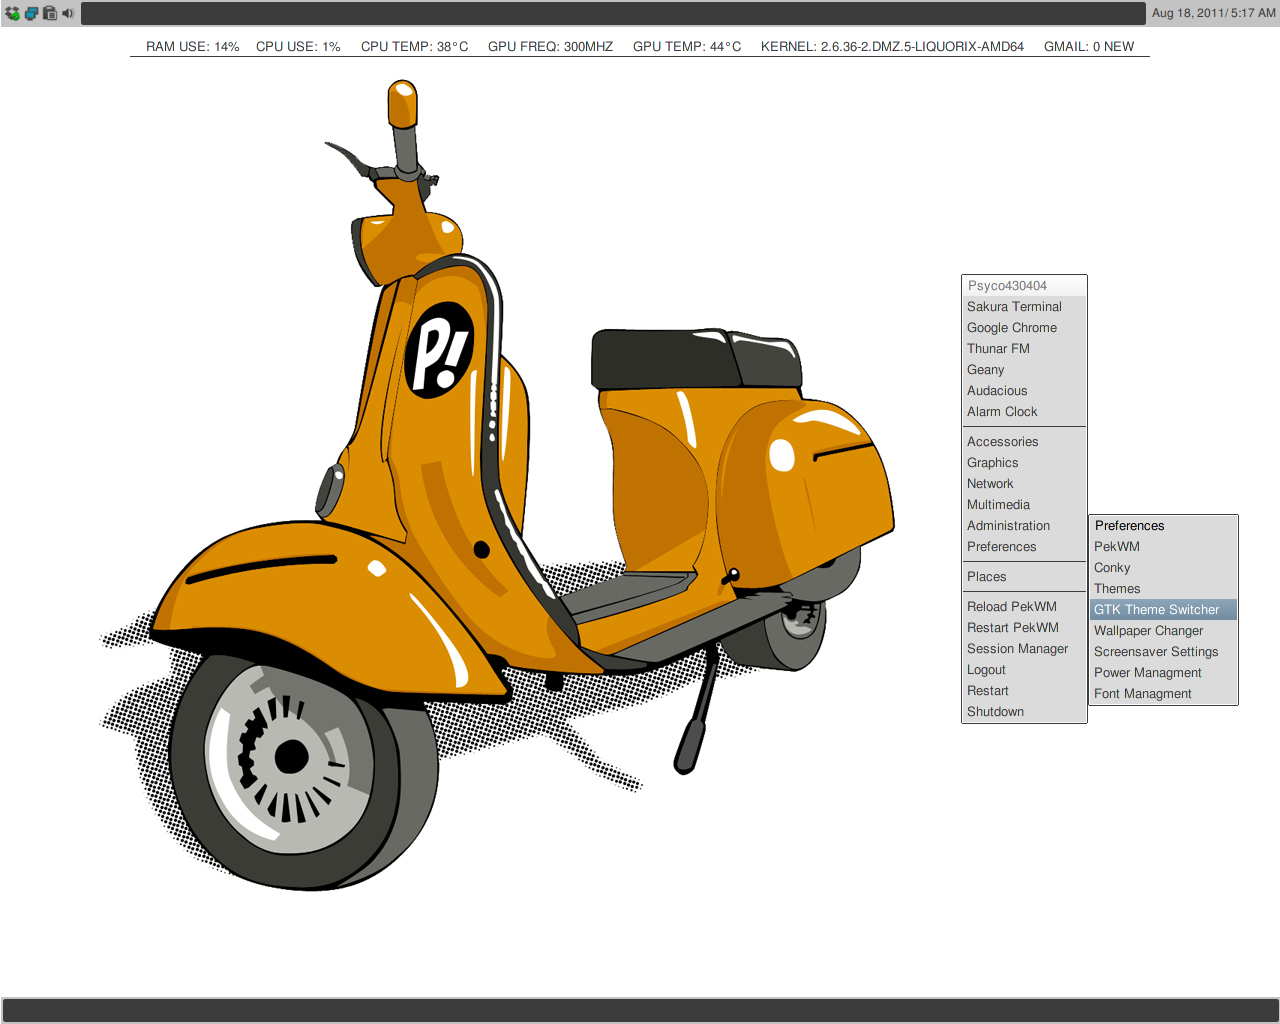Expand the Preferences submenu in main menu
The image size is (1280, 1024).
[x=1024, y=547]
